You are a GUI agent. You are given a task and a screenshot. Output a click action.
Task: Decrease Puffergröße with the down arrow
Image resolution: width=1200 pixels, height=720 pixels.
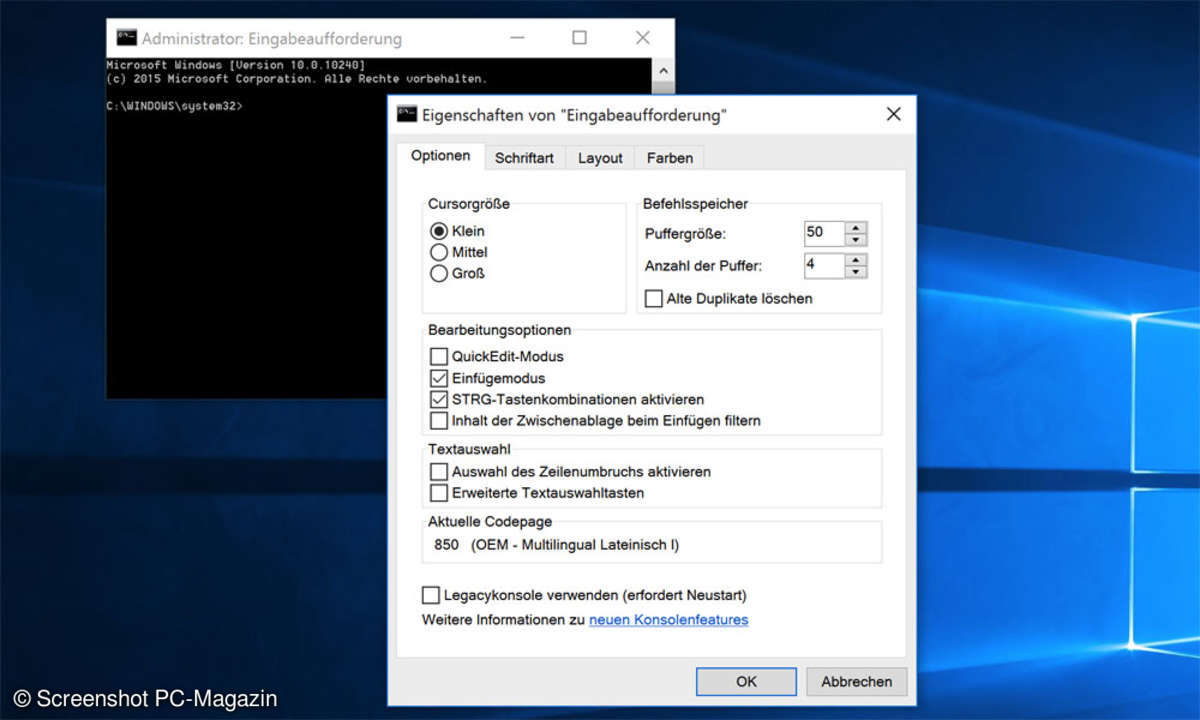[856, 239]
